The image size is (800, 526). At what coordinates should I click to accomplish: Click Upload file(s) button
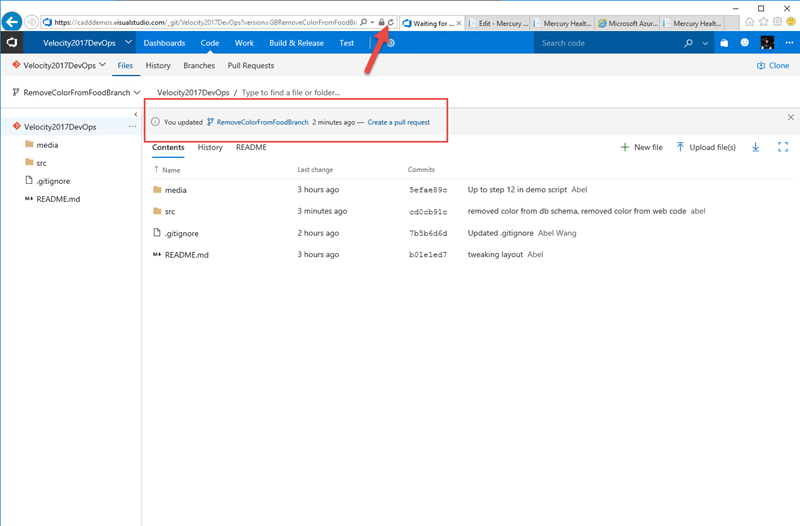click(x=706, y=147)
